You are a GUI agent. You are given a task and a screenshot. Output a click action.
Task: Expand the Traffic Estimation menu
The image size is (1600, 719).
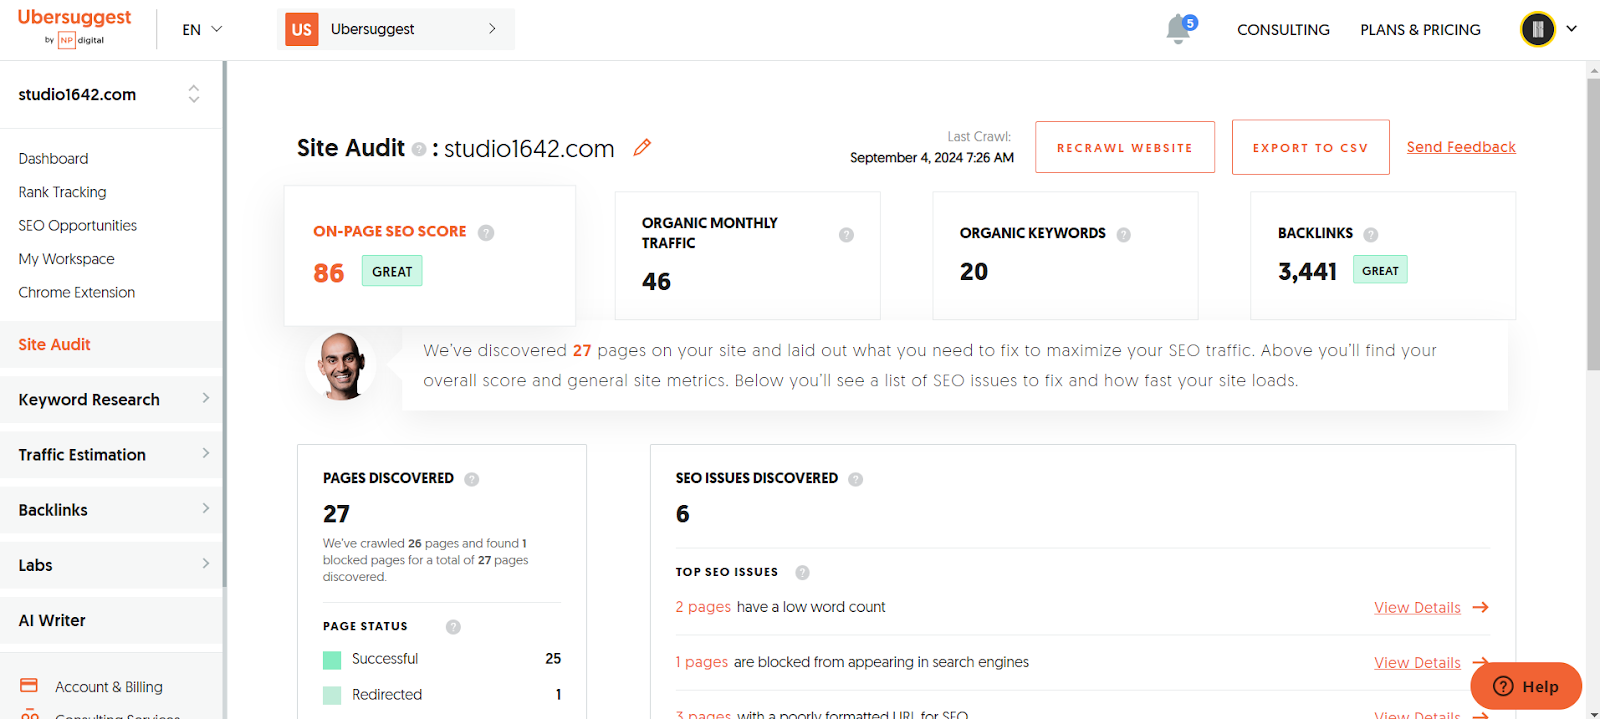click(111, 454)
